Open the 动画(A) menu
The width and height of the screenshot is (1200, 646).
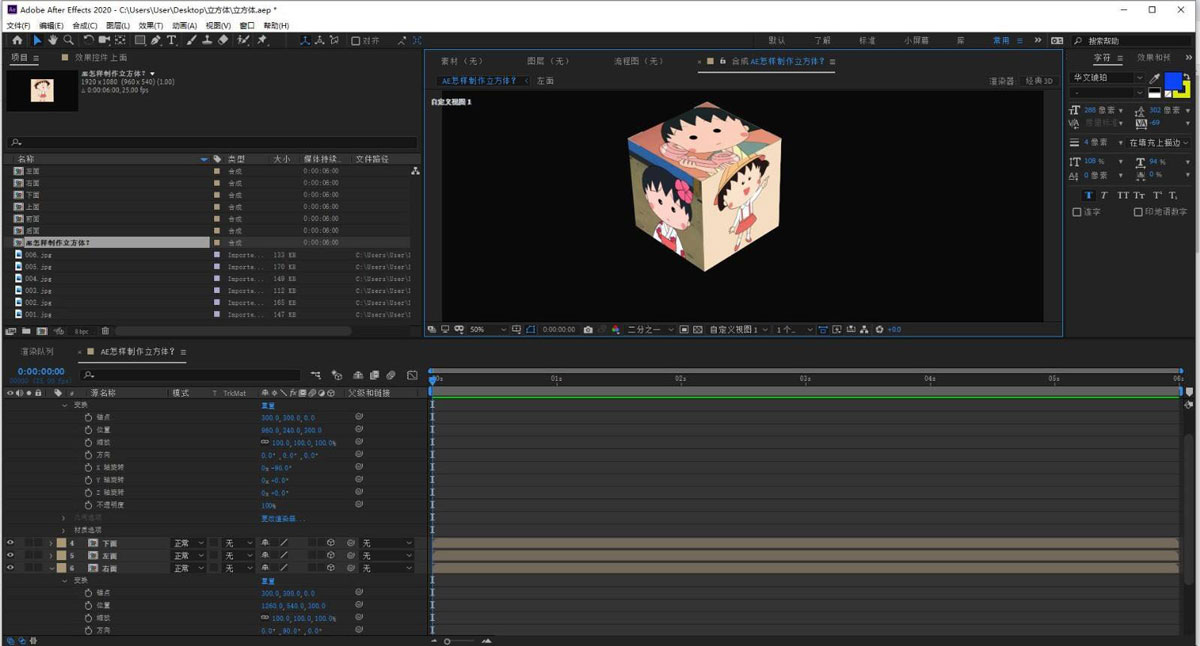pos(183,25)
